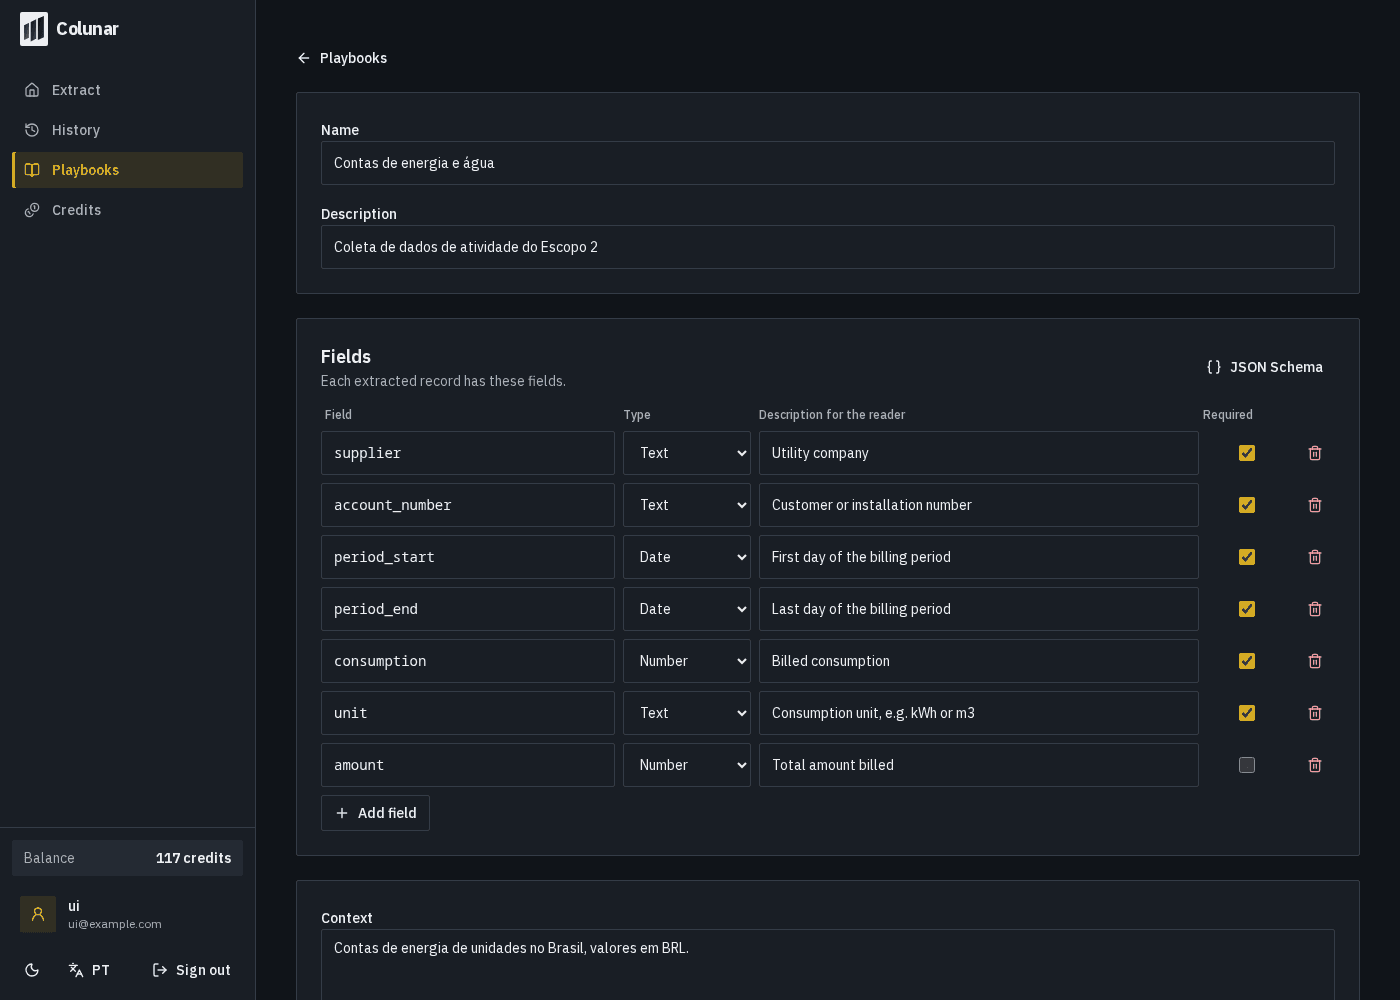Viewport: 1400px width, 1000px height.
Task: Toggle dark mode moon icon
Action: pos(32,970)
